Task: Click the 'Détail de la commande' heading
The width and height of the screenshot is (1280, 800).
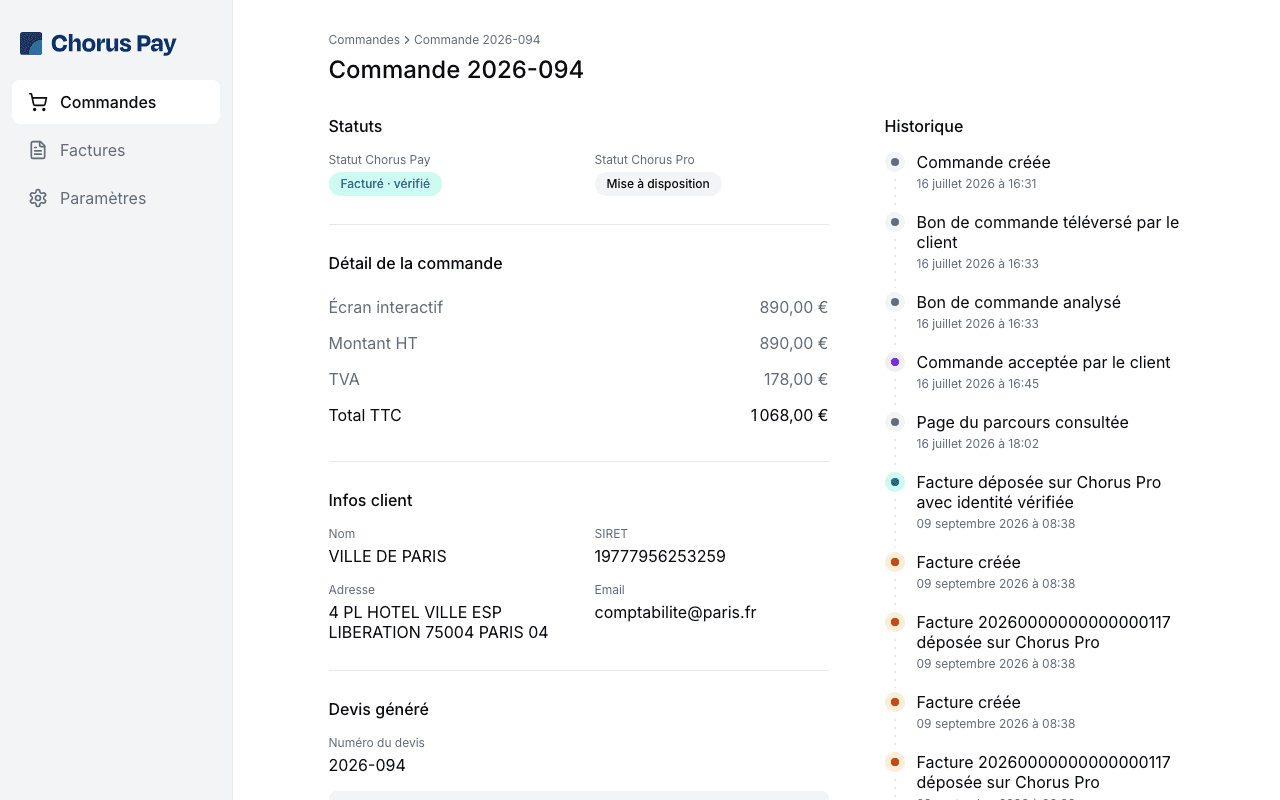Action: click(x=415, y=263)
